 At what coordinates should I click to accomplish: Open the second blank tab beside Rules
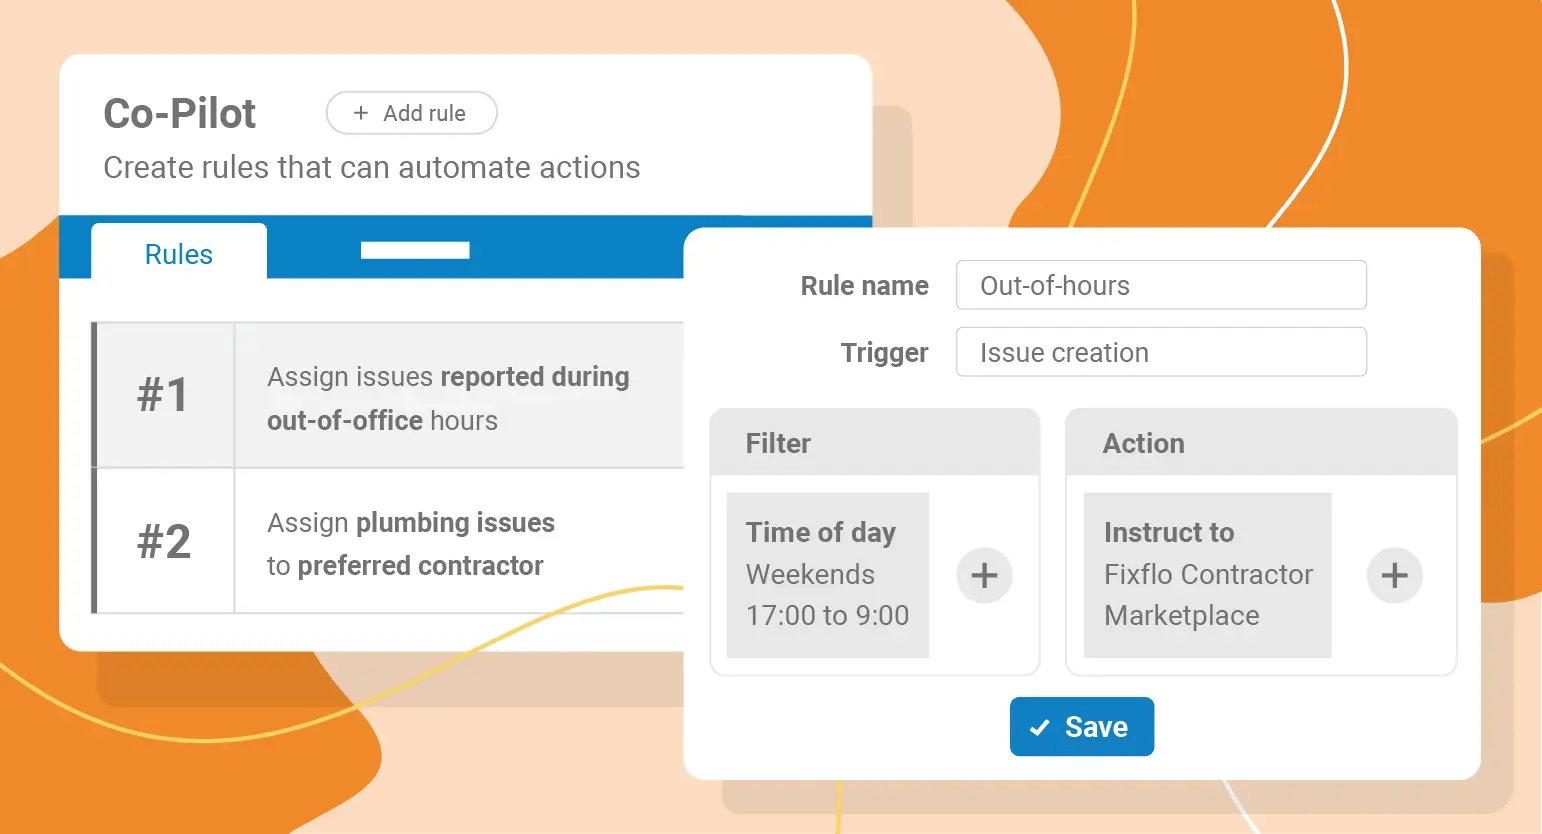click(415, 250)
